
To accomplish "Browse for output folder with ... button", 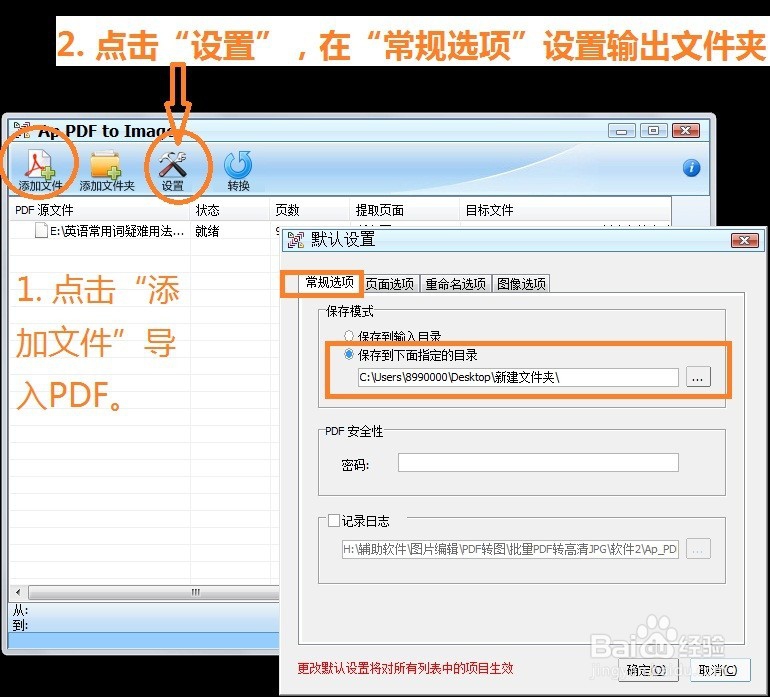I will [x=698, y=377].
